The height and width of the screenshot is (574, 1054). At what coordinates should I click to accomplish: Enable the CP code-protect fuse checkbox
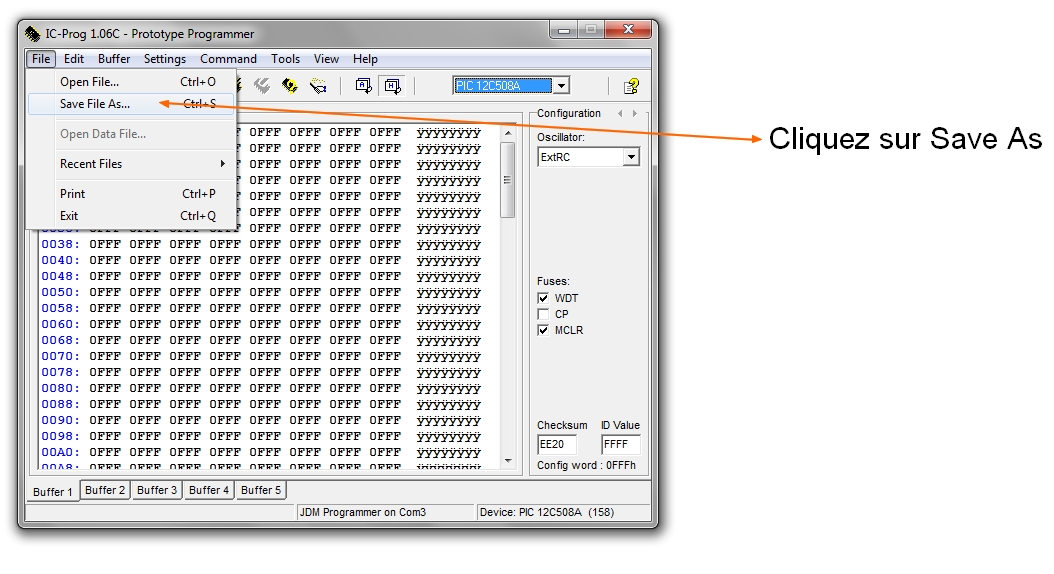[x=543, y=314]
